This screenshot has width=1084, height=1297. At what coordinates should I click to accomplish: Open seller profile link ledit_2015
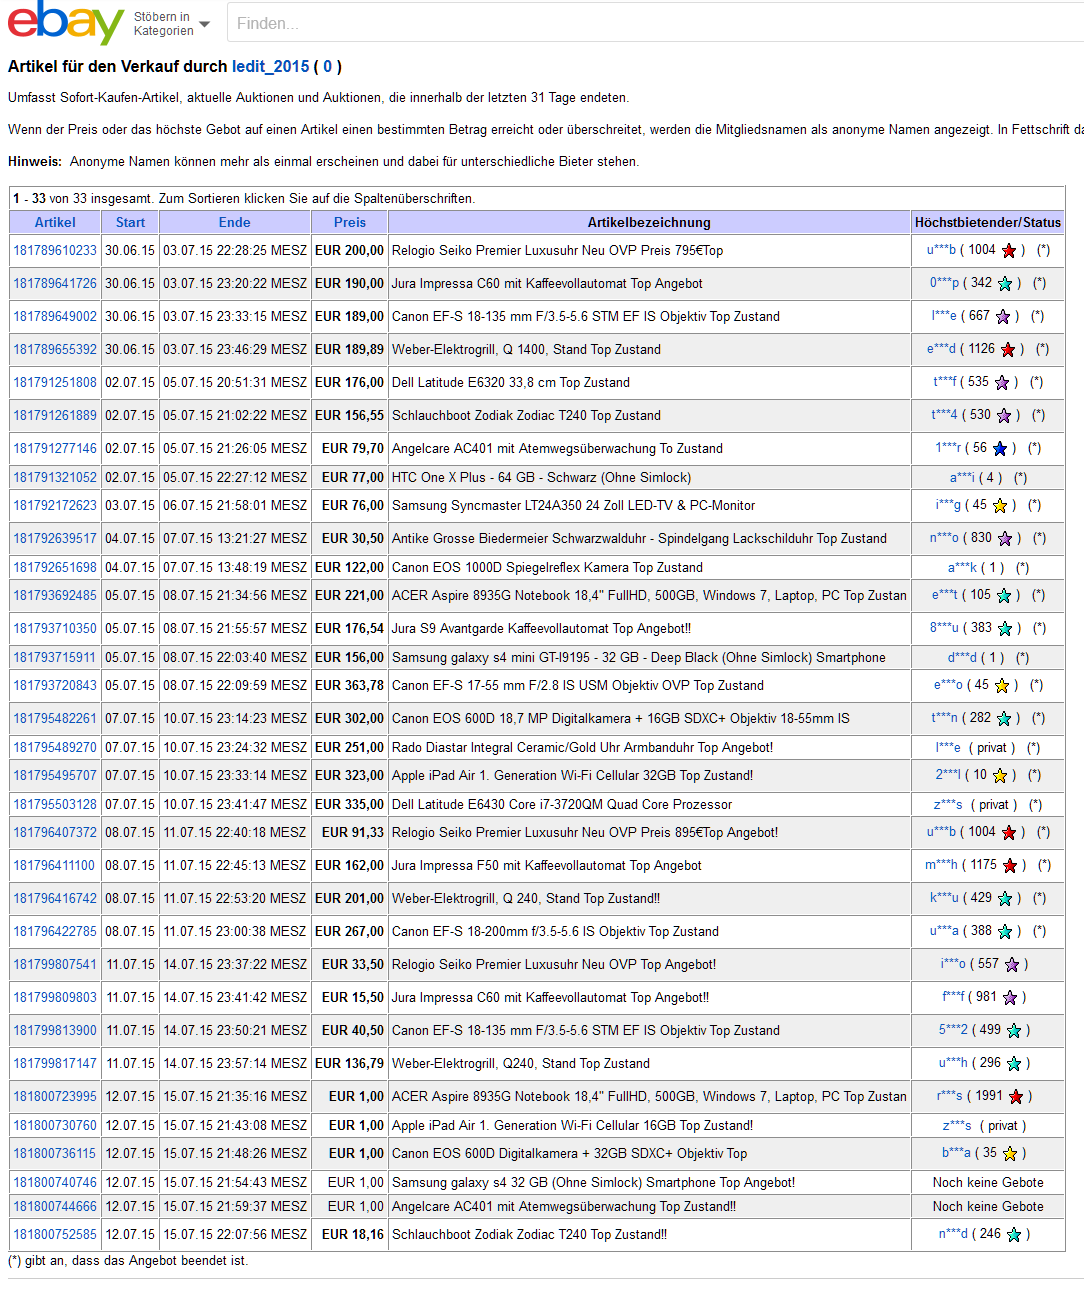[x=271, y=67]
